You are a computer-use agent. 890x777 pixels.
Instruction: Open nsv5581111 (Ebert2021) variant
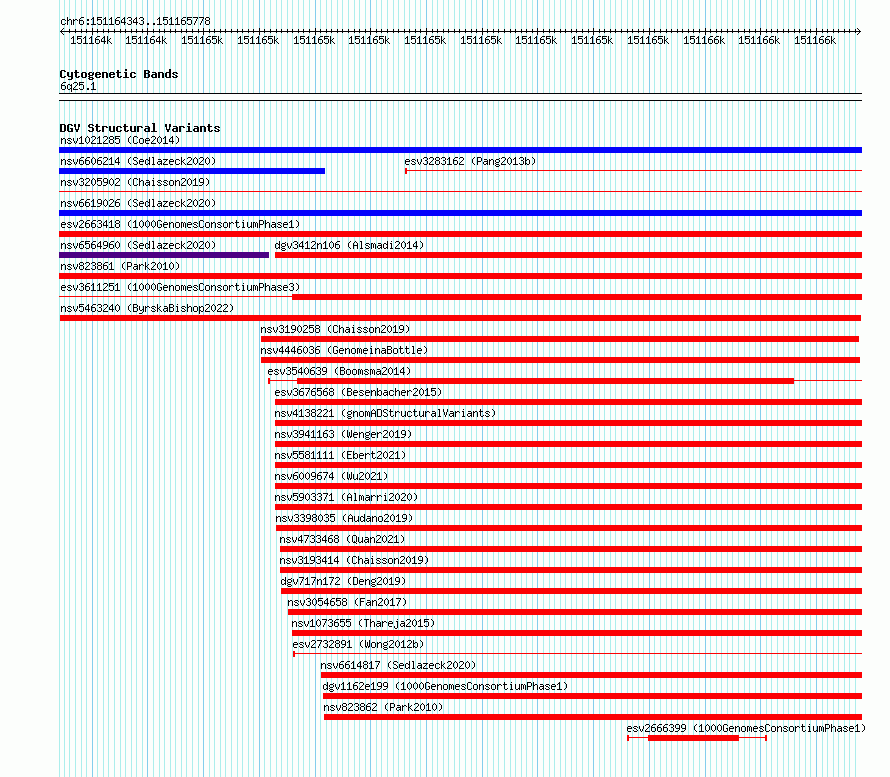tap(340, 455)
